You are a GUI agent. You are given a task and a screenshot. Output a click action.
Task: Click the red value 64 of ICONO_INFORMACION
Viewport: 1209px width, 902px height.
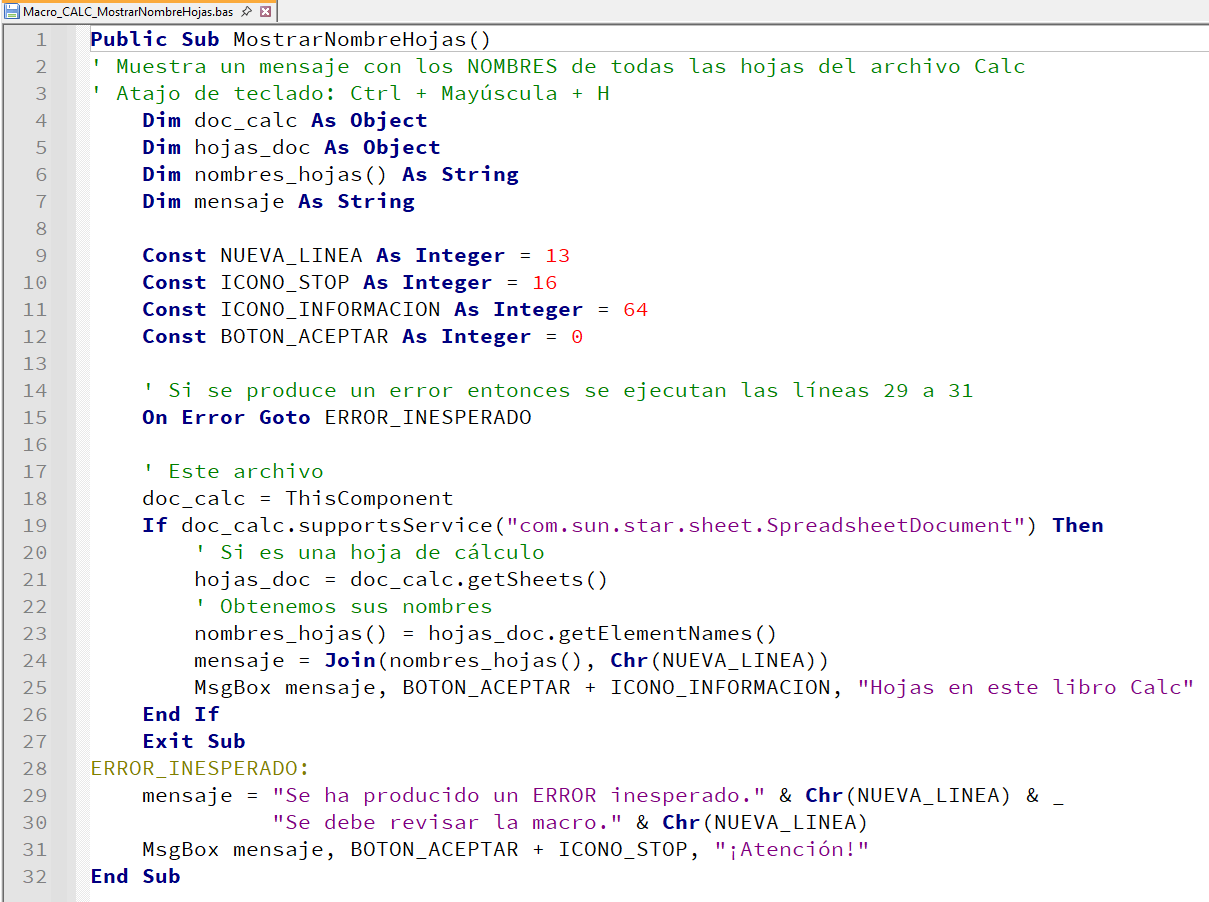(x=635, y=310)
